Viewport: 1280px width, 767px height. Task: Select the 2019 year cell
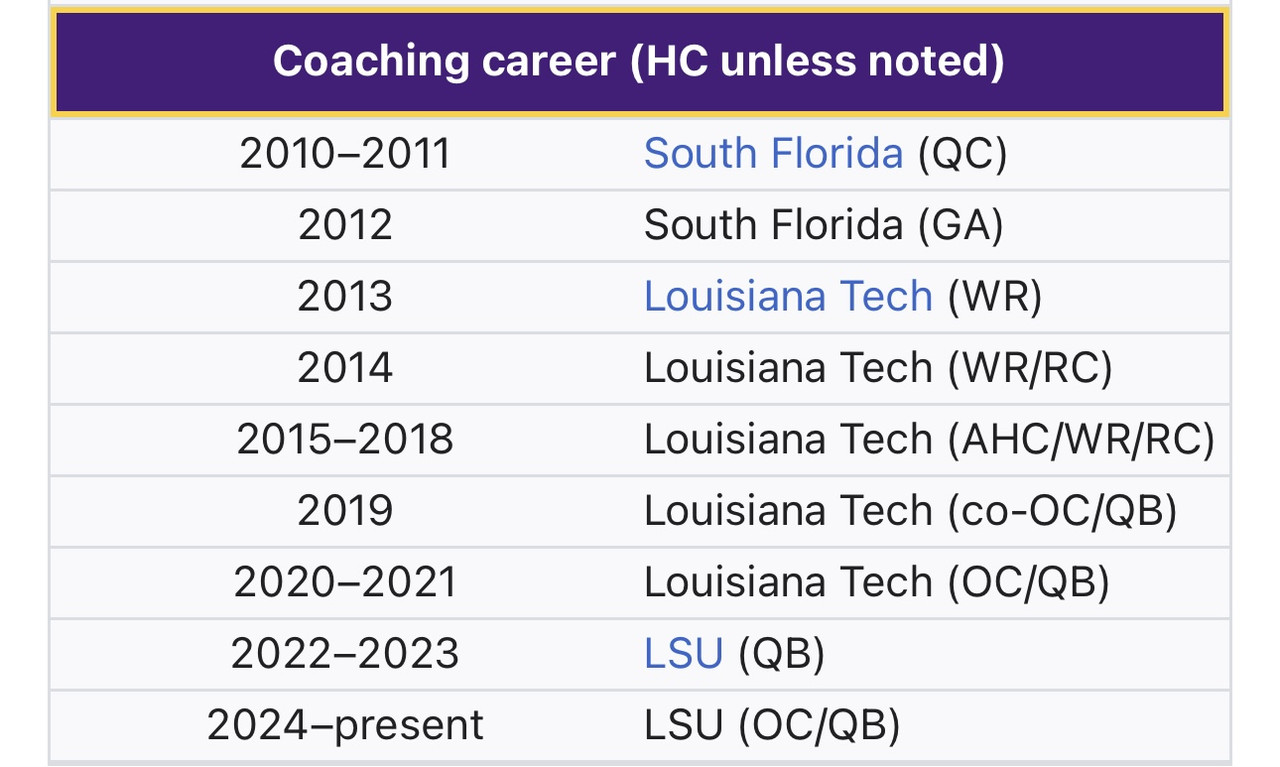[x=345, y=512]
